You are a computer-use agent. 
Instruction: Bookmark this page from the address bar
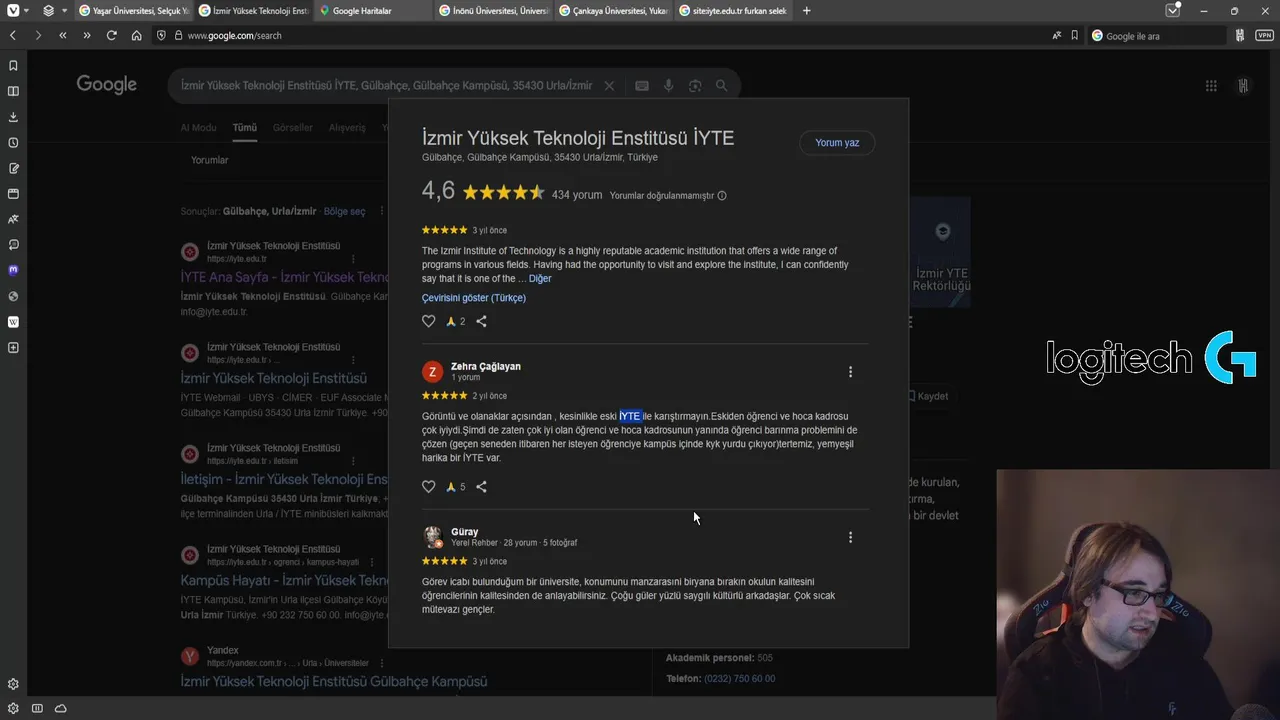tap(1075, 35)
